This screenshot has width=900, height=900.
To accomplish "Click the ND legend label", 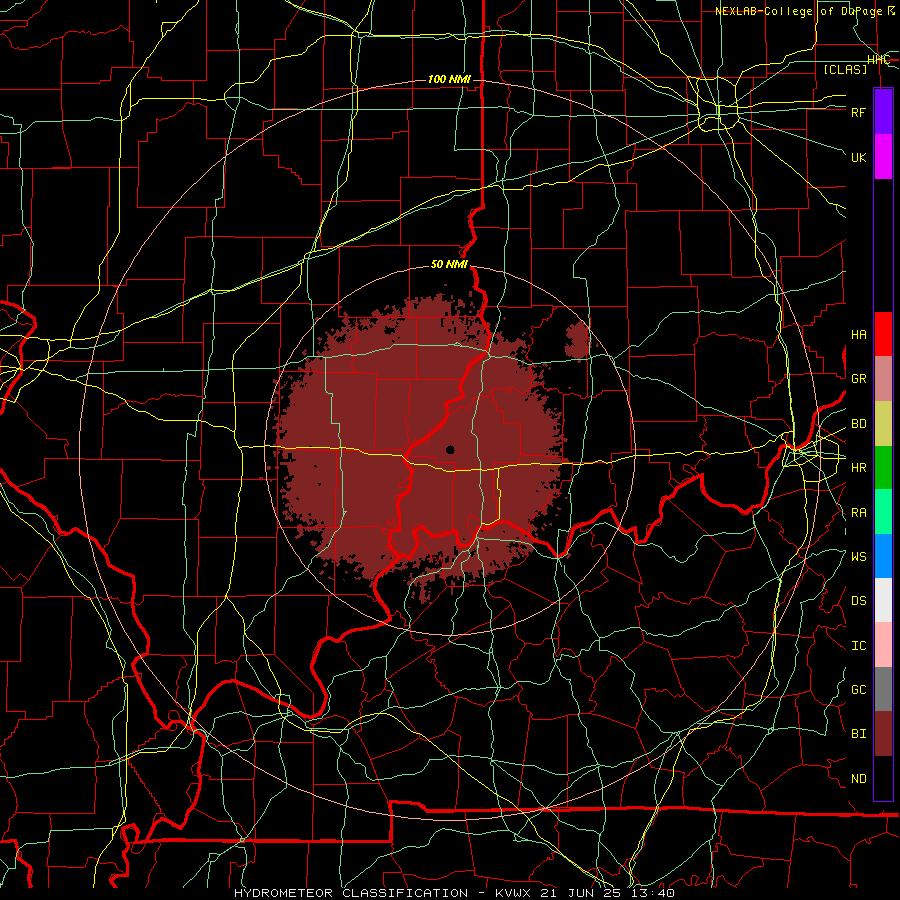I will [x=858, y=779].
